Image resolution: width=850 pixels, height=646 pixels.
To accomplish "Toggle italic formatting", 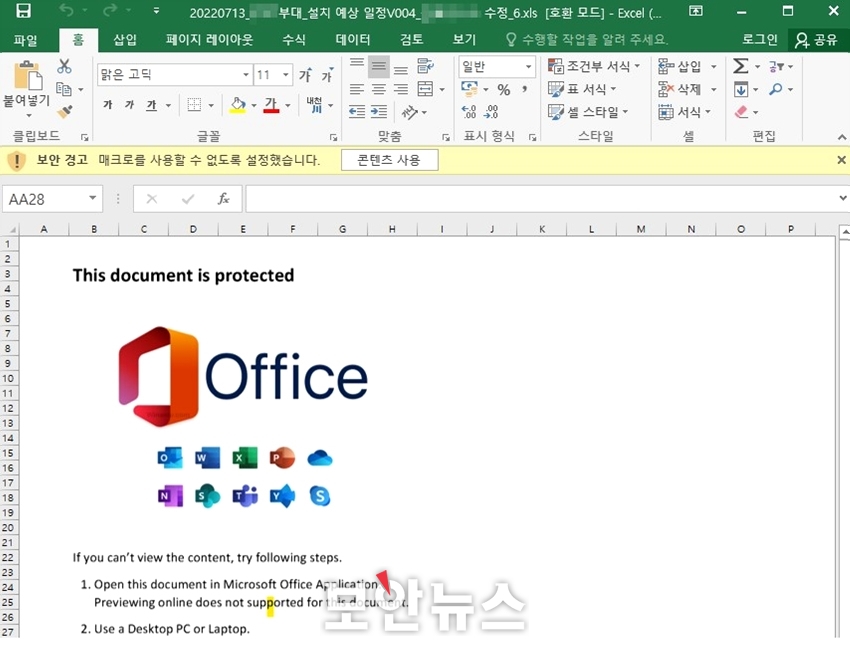I will (130, 105).
